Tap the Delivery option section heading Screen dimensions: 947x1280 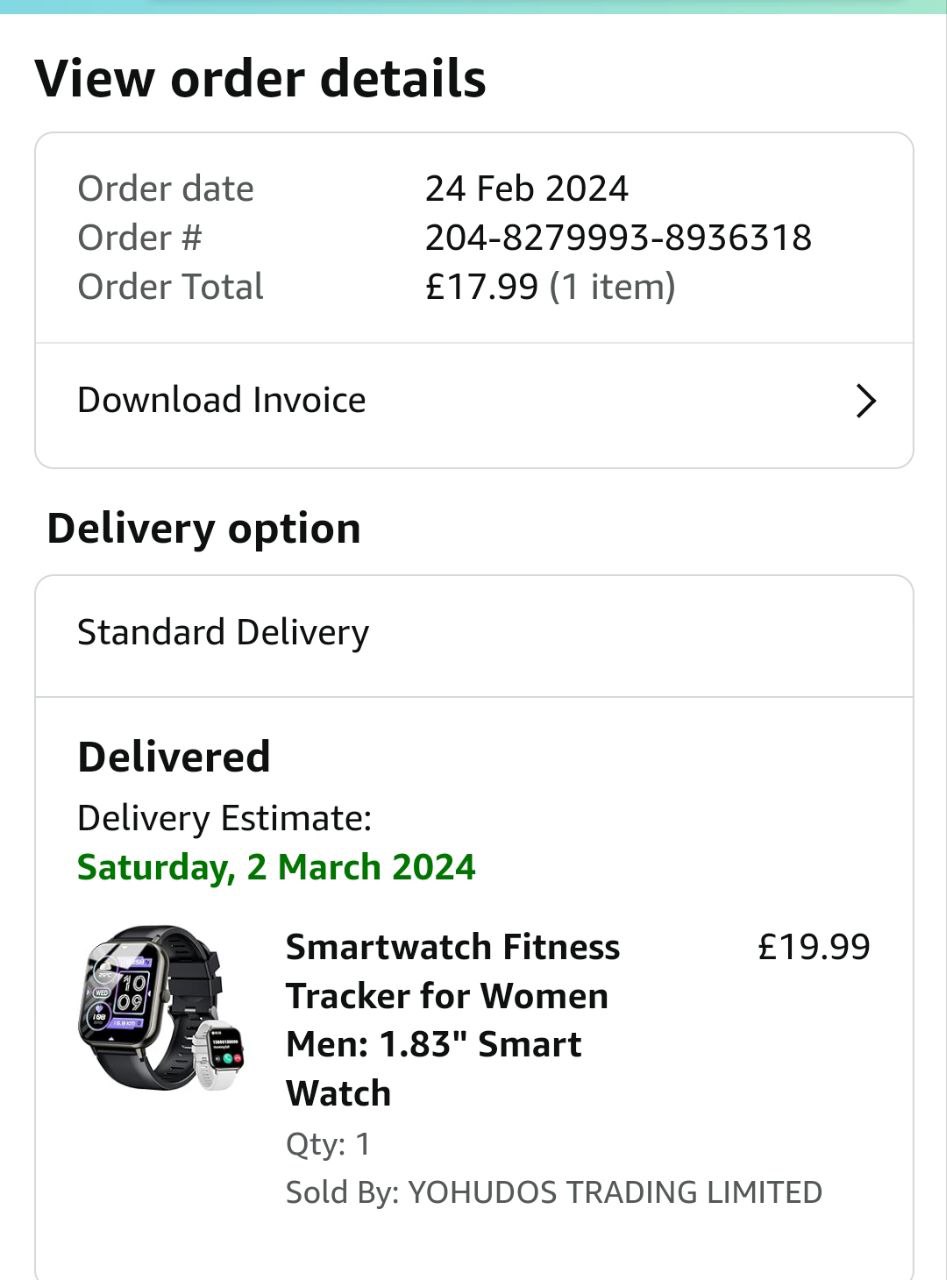click(204, 528)
